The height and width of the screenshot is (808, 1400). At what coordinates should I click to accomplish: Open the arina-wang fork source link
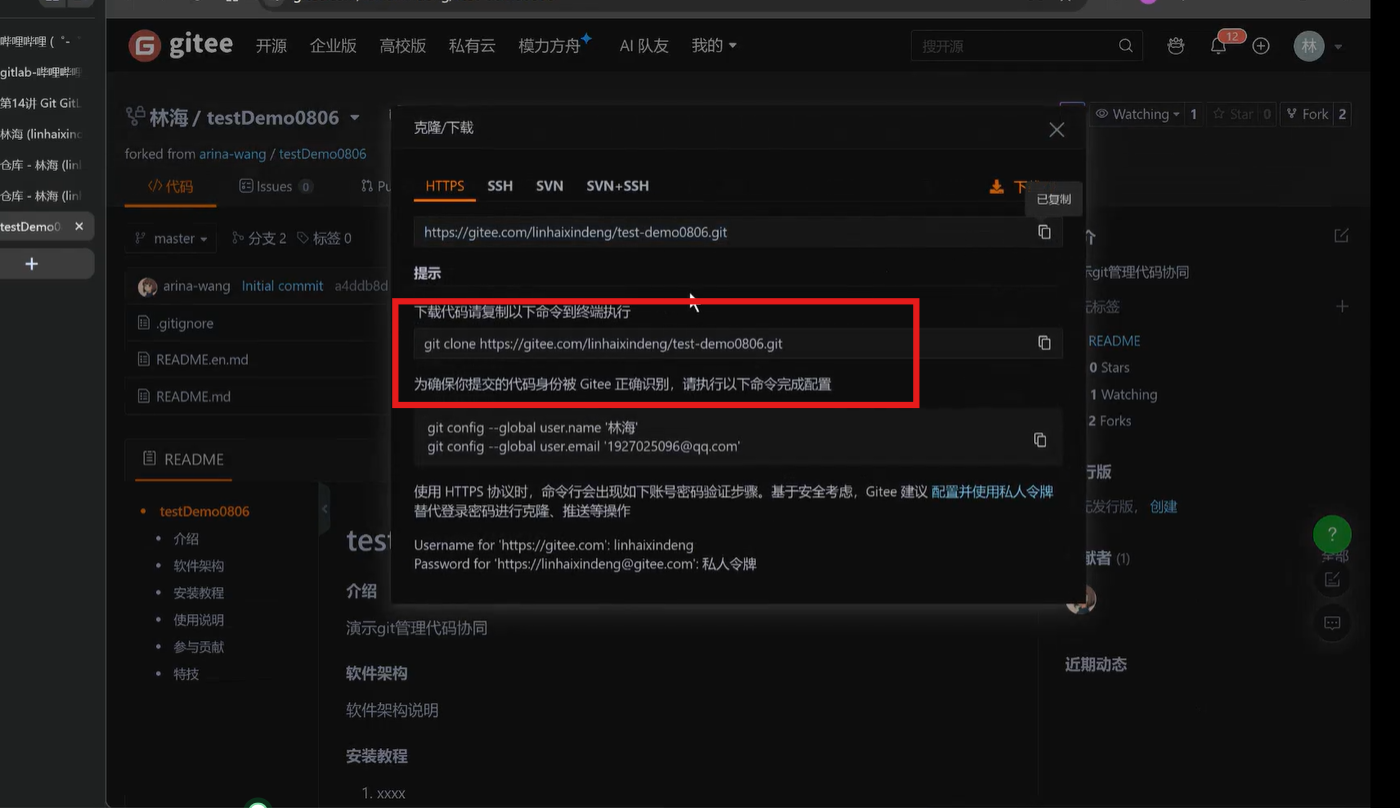pos(233,154)
